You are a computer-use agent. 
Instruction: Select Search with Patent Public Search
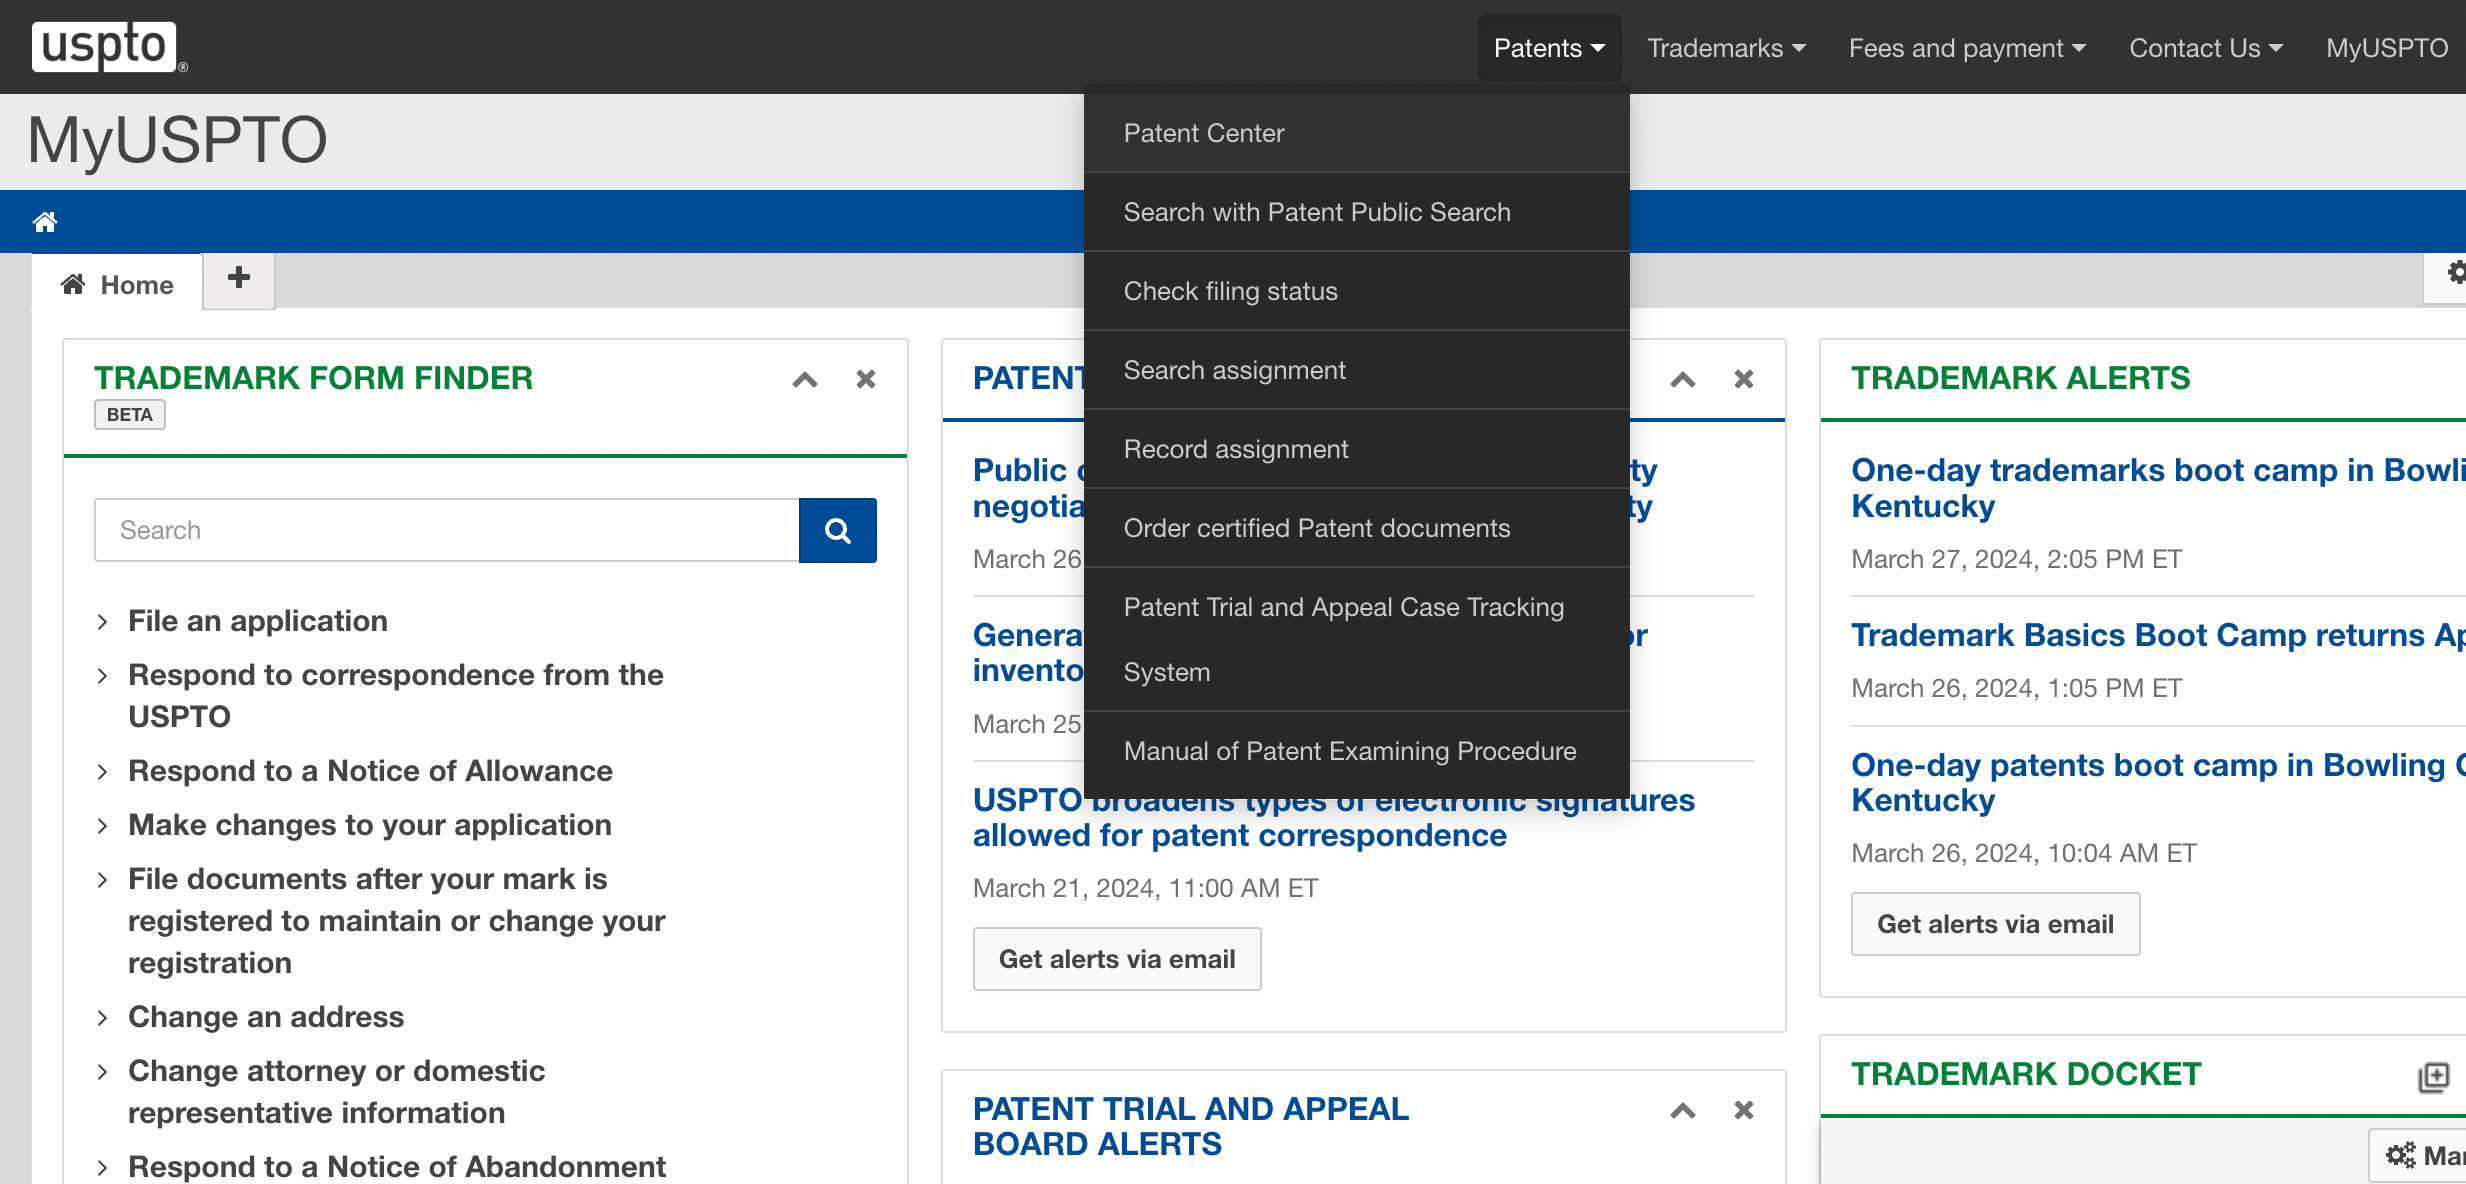coord(1356,212)
